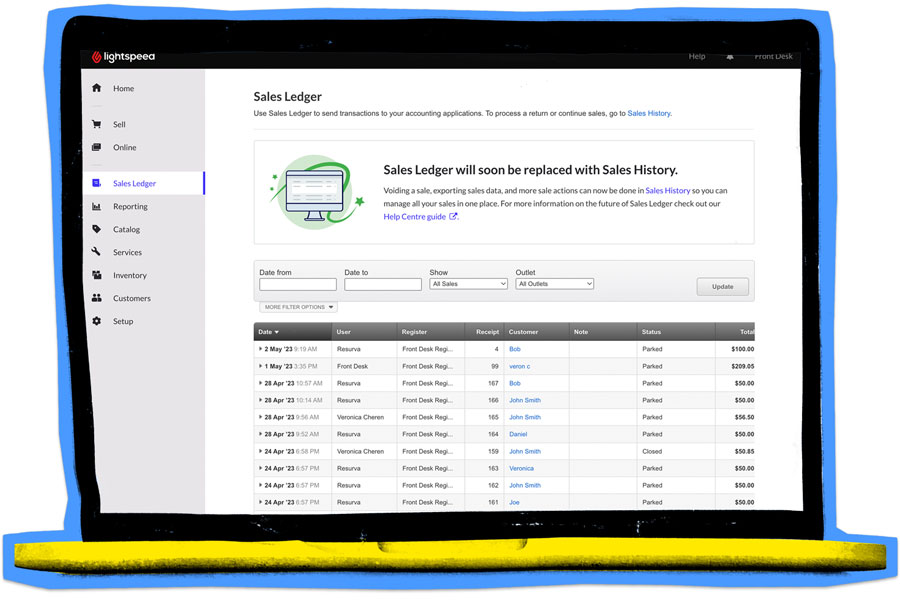
Task: Click the Closed status cell
Action: [x=652, y=452]
